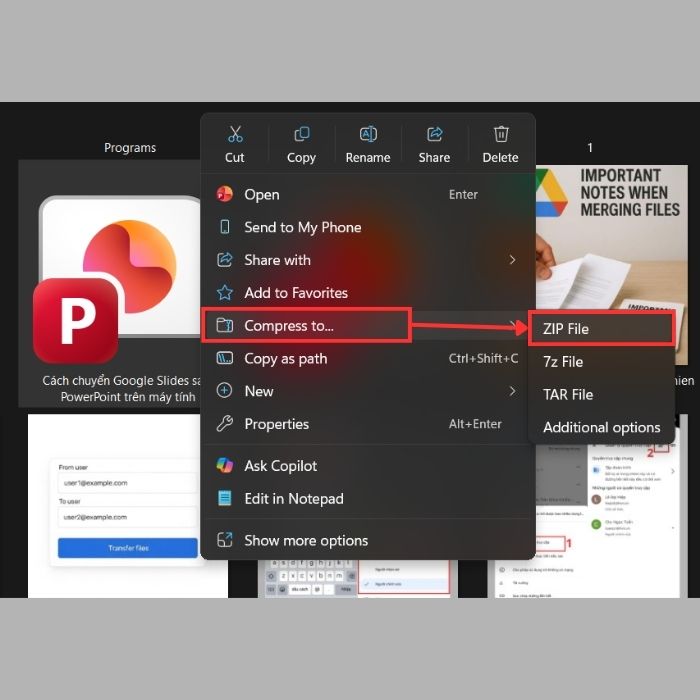Click the wrench icon for Properties
Screen dimensions: 700x700
[x=225, y=424]
